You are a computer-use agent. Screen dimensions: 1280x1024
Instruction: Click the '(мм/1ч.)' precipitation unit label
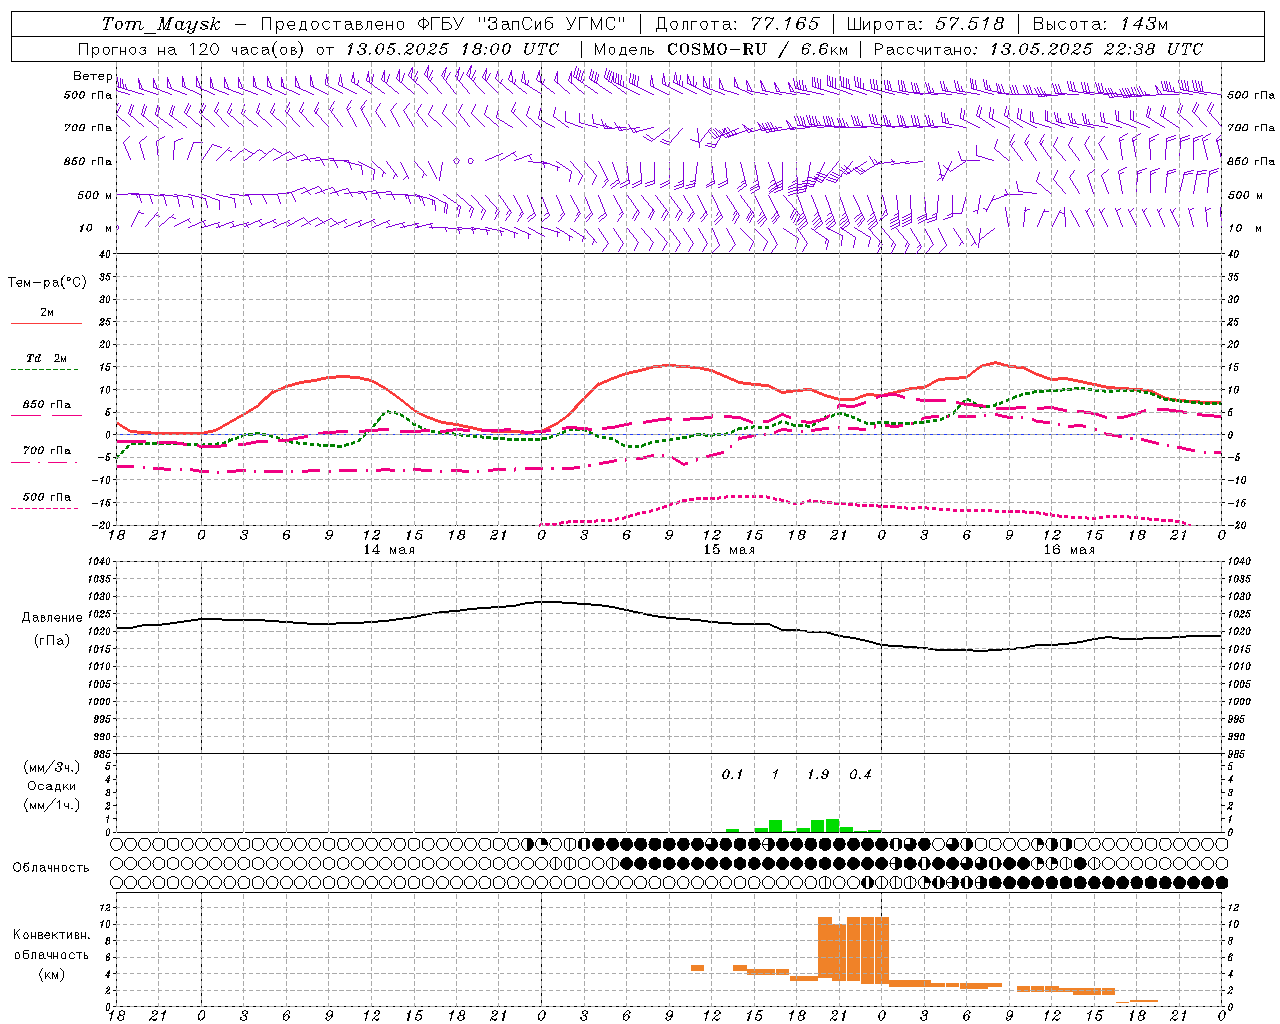(x=52, y=805)
